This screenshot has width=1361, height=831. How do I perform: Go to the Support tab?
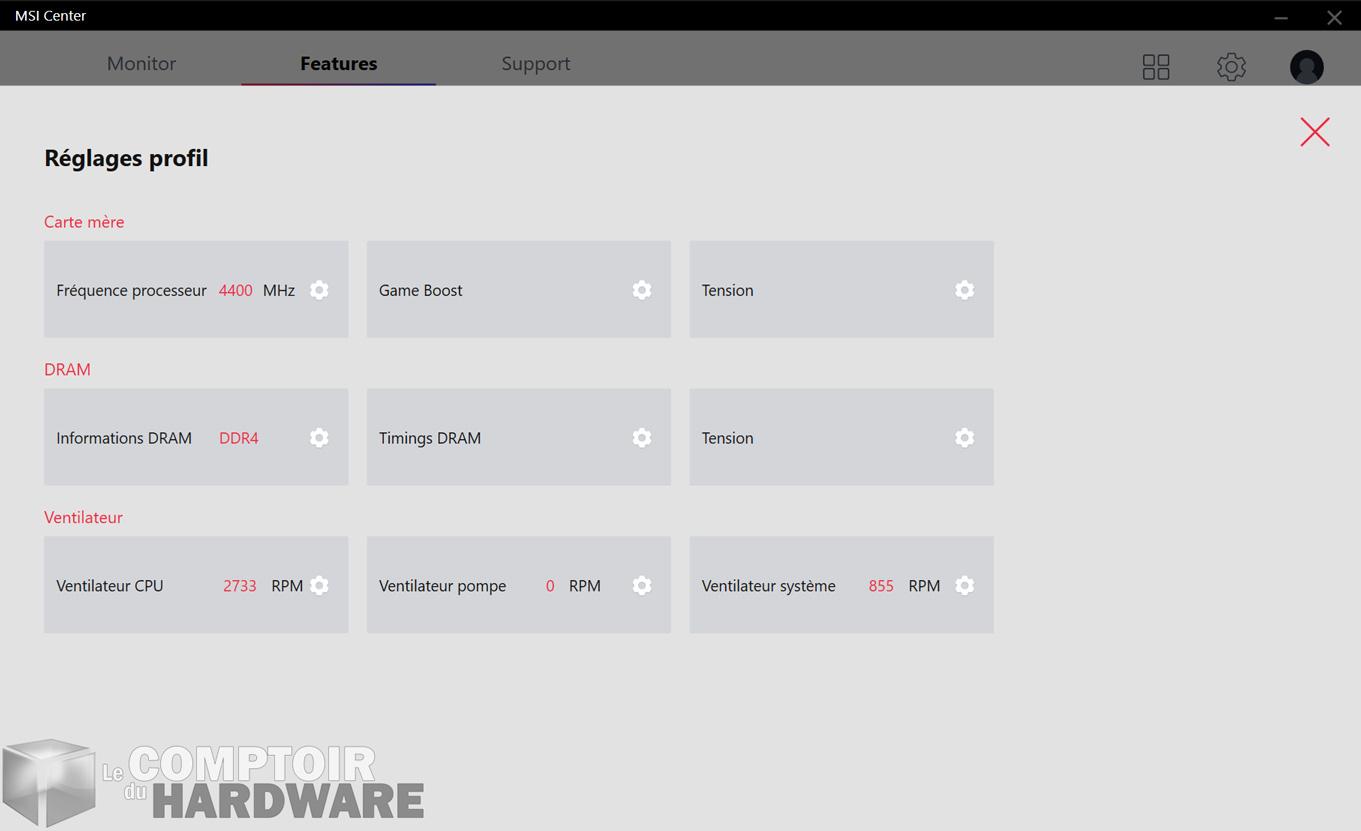point(535,63)
